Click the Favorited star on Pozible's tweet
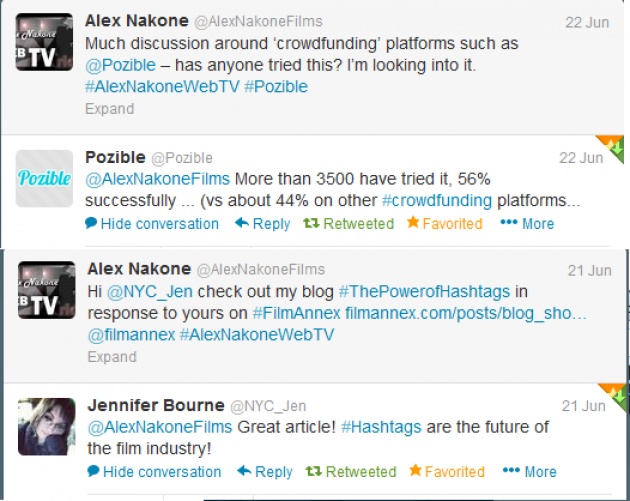 coord(413,222)
